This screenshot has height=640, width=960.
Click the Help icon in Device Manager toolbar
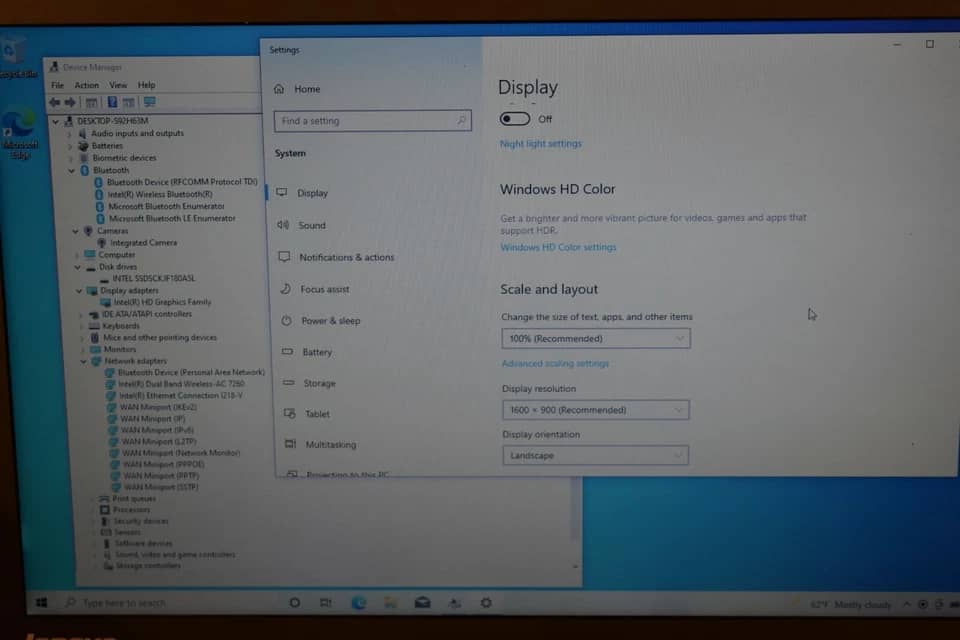click(x=112, y=102)
